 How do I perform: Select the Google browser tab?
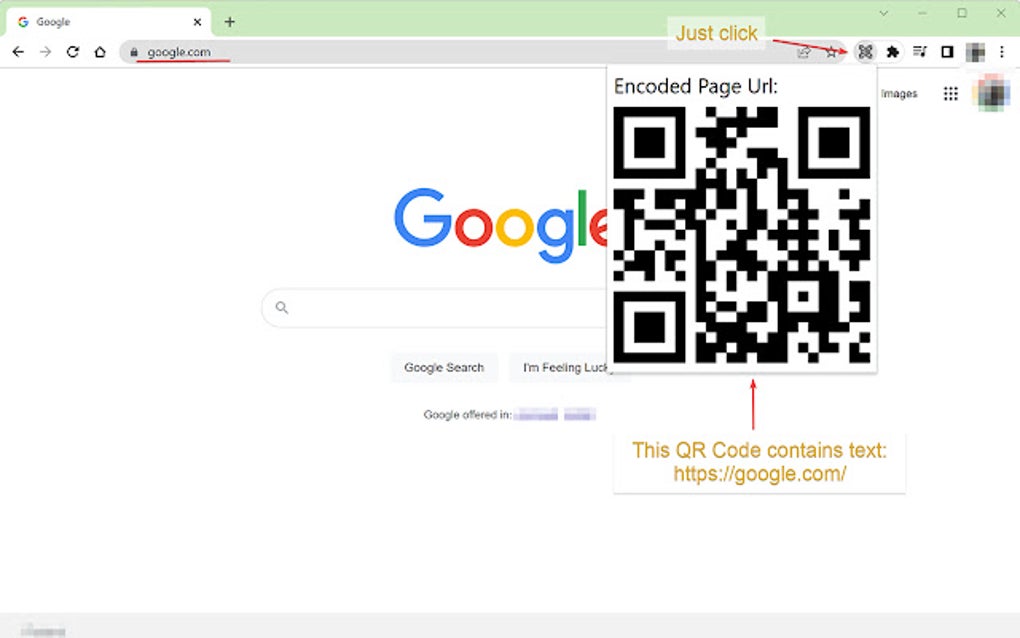click(x=100, y=20)
